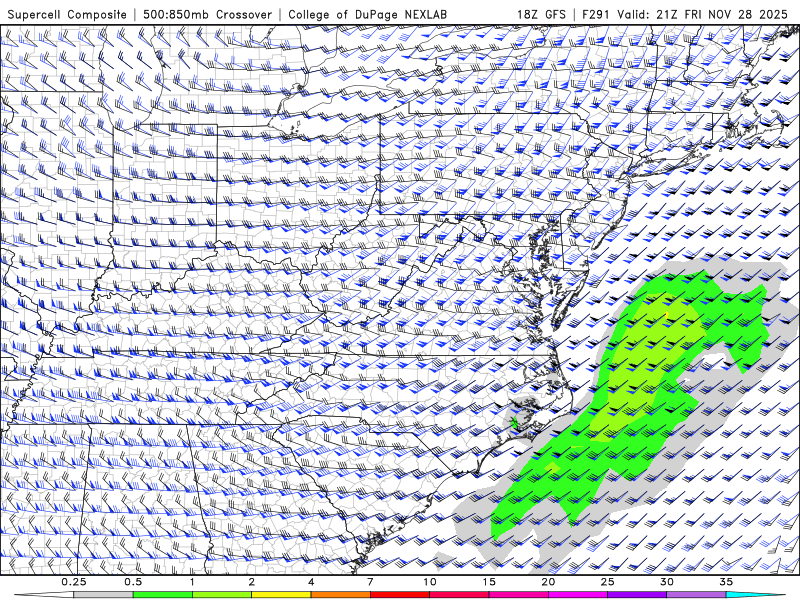Click the '25' scale label
The height and width of the screenshot is (600, 800).
click(x=607, y=582)
